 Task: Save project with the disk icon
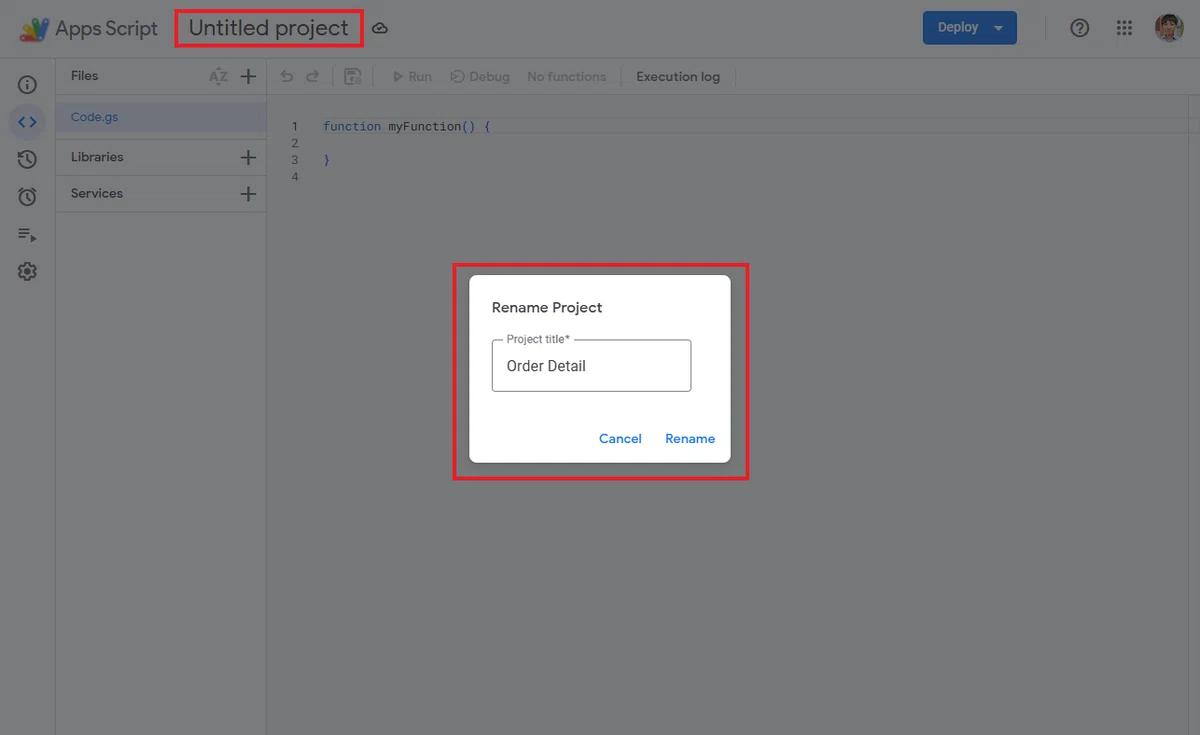pos(352,76)
